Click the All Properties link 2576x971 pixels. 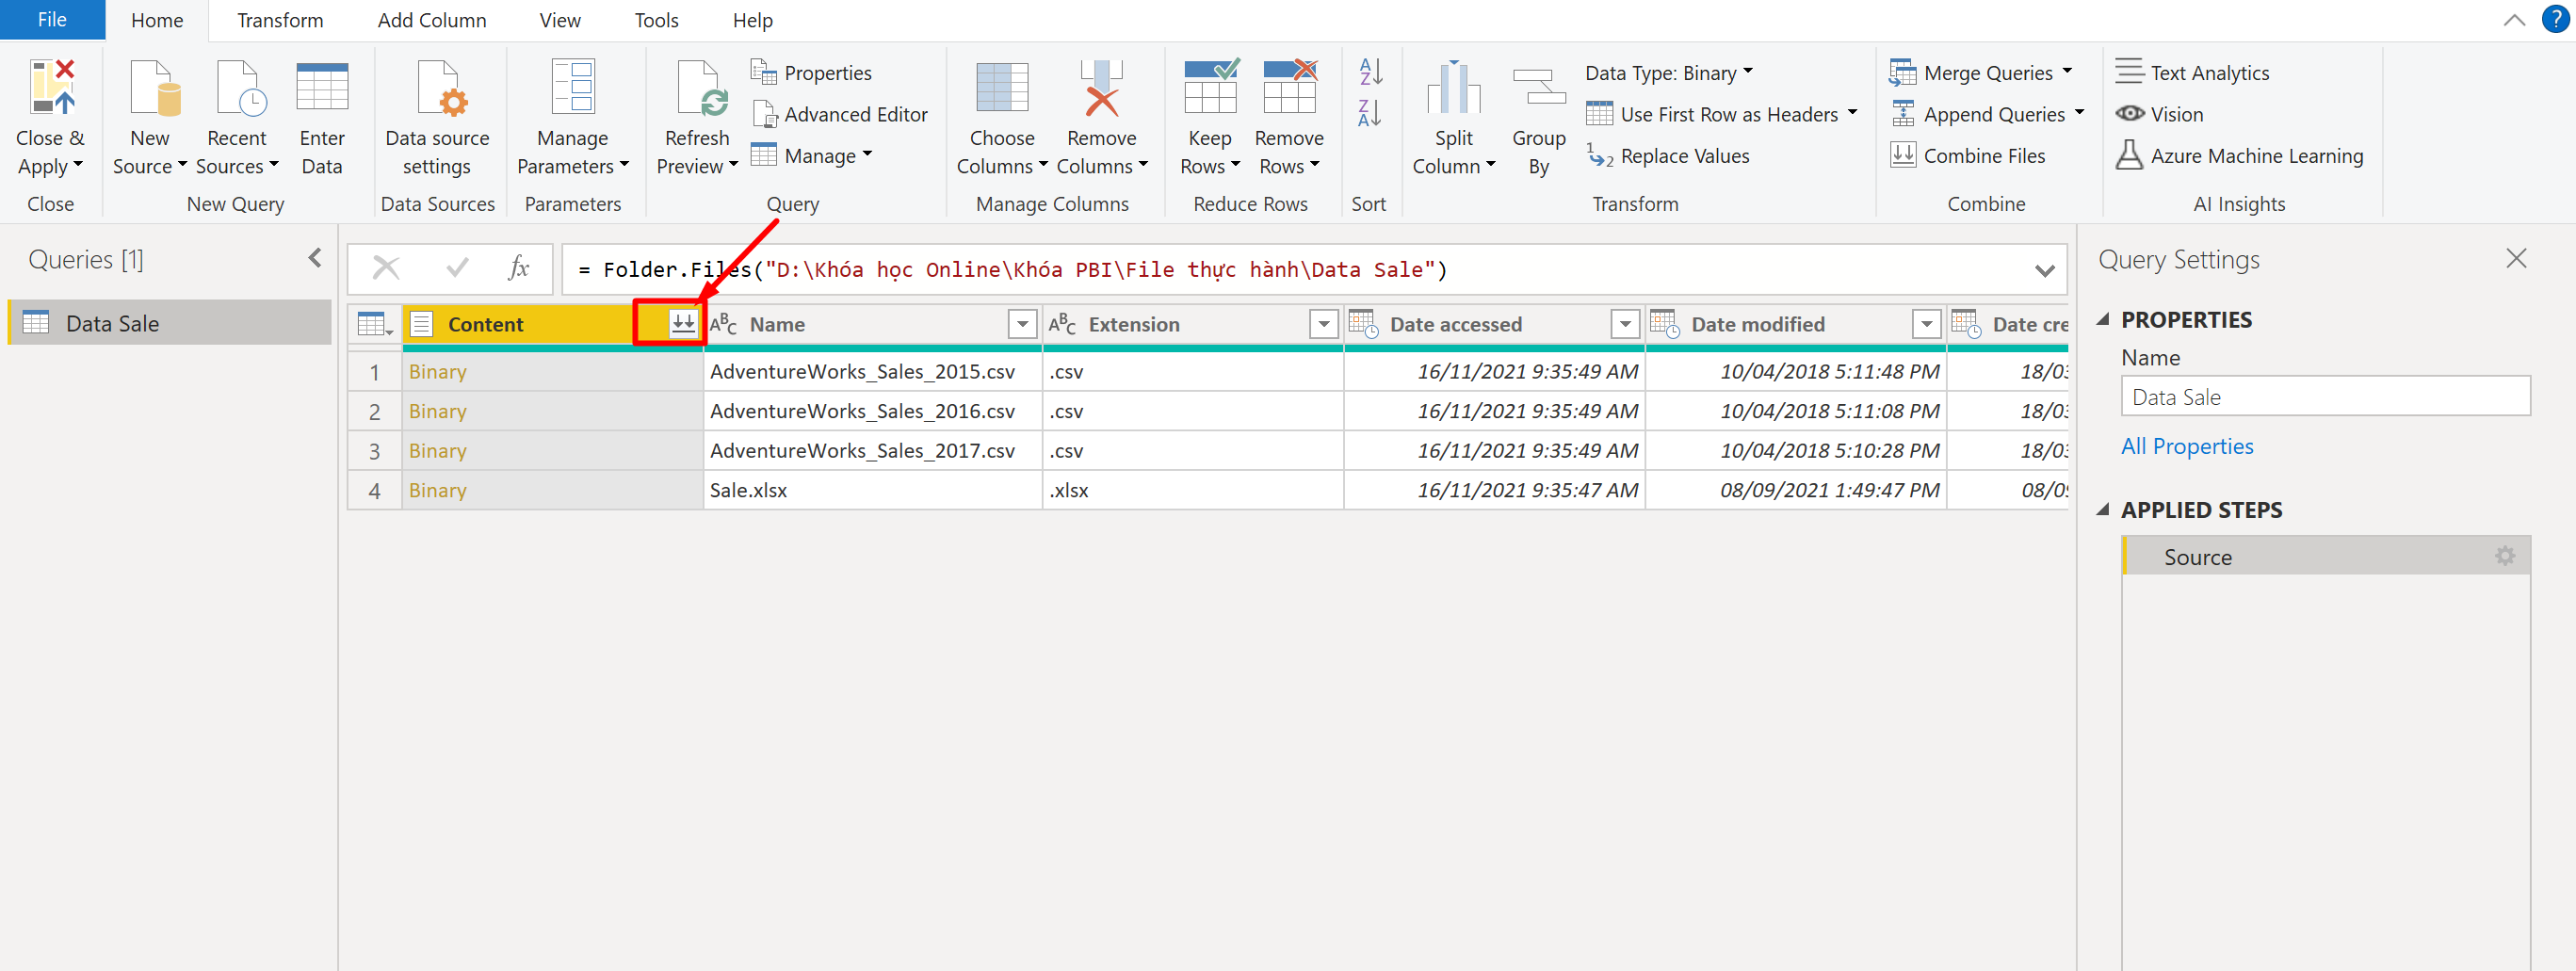point(2187,446)
